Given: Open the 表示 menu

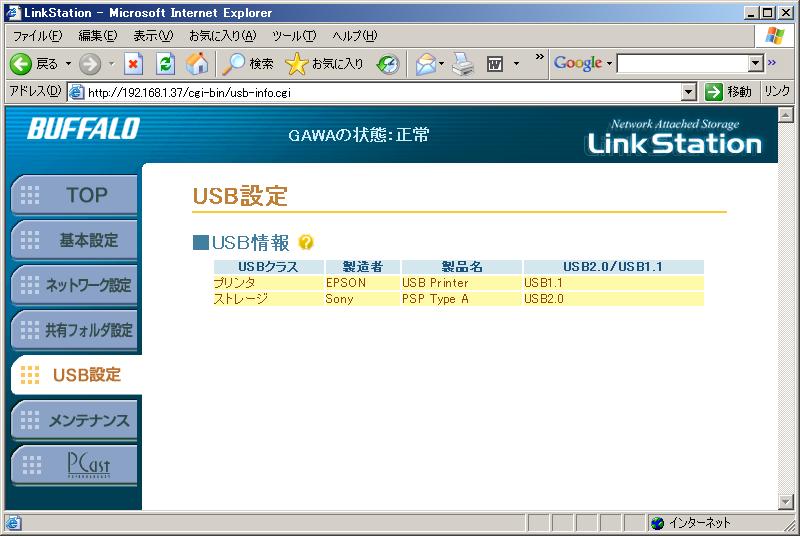Looking at the screenshot, I should pyautogui.click(x=153, y=36).
